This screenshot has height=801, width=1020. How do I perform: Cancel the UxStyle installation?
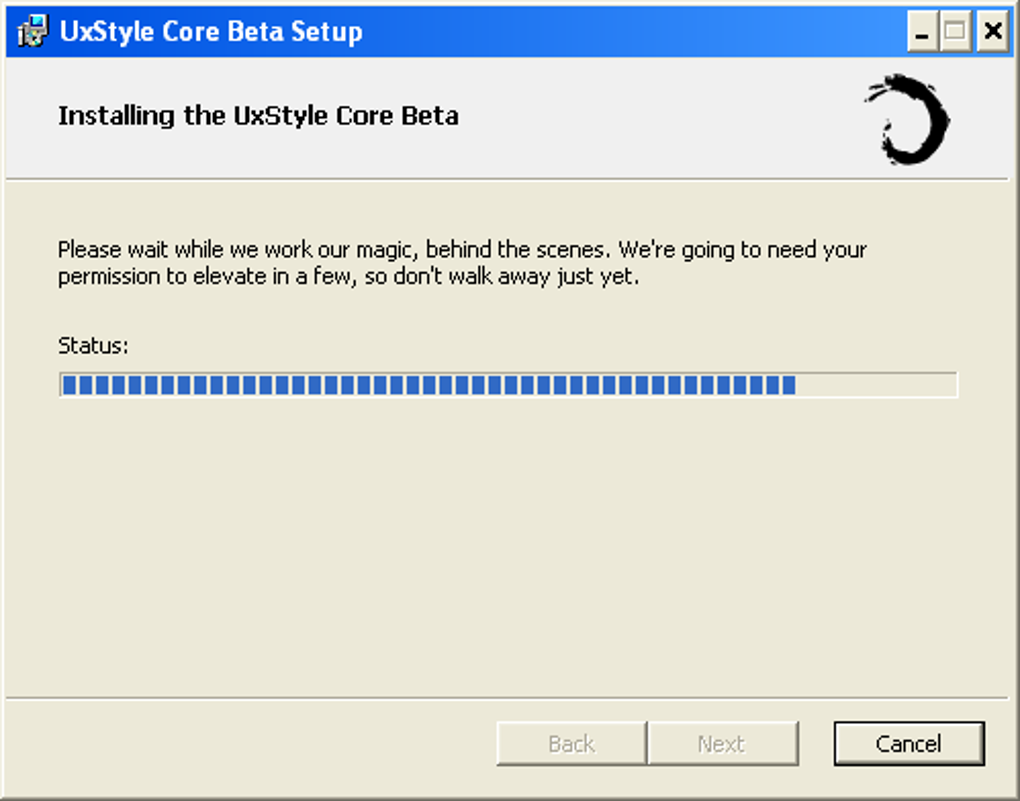(x=909, y=743)
